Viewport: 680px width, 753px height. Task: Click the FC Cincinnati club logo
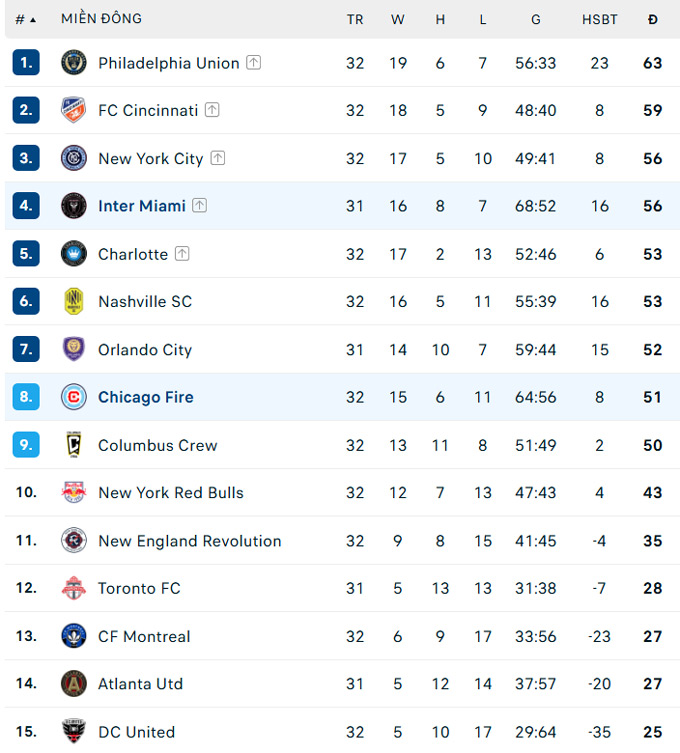74,110
